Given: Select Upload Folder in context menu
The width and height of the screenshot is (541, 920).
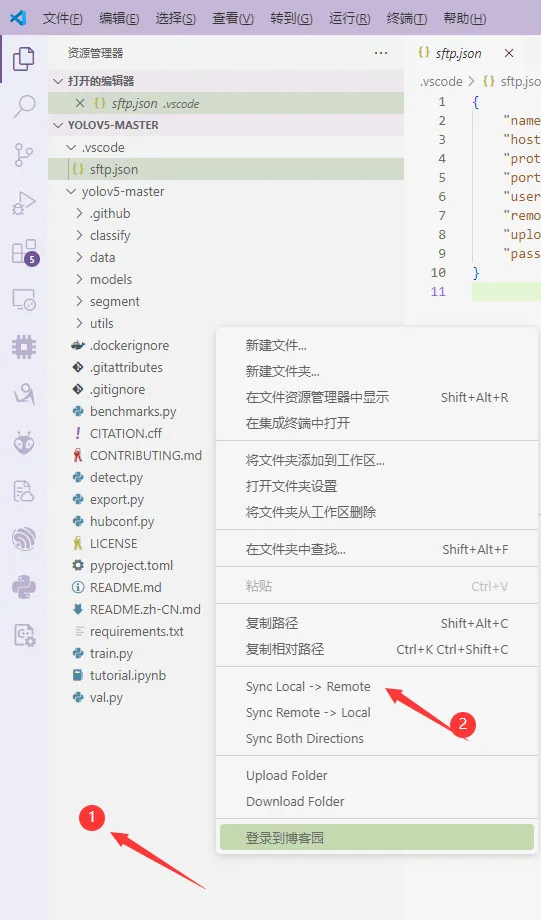Looking at the screenshot, I should pyautogui.click(x=286, y=776).
